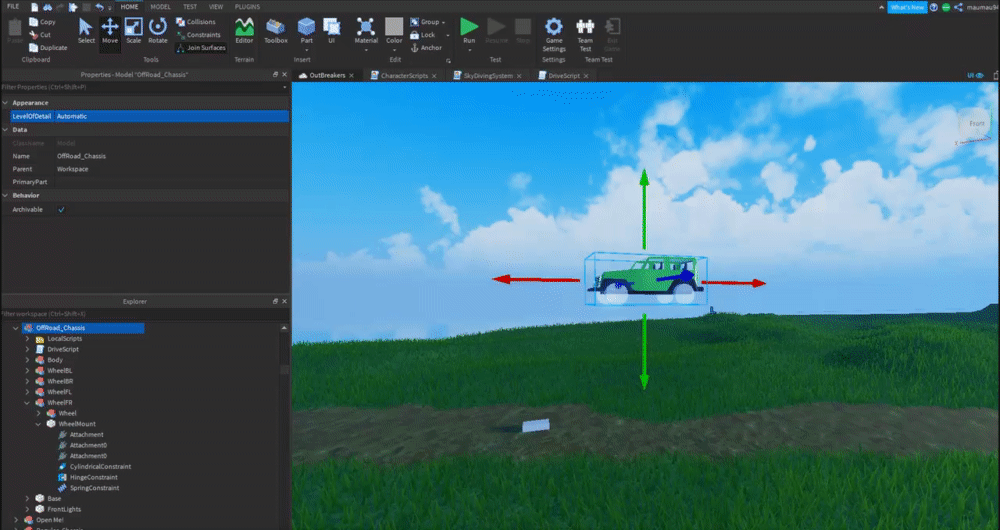Screen dimensions: 1000x530
Task: Switch to the PLUGINS ribbon tab
Action: click(x=247, y=6)
